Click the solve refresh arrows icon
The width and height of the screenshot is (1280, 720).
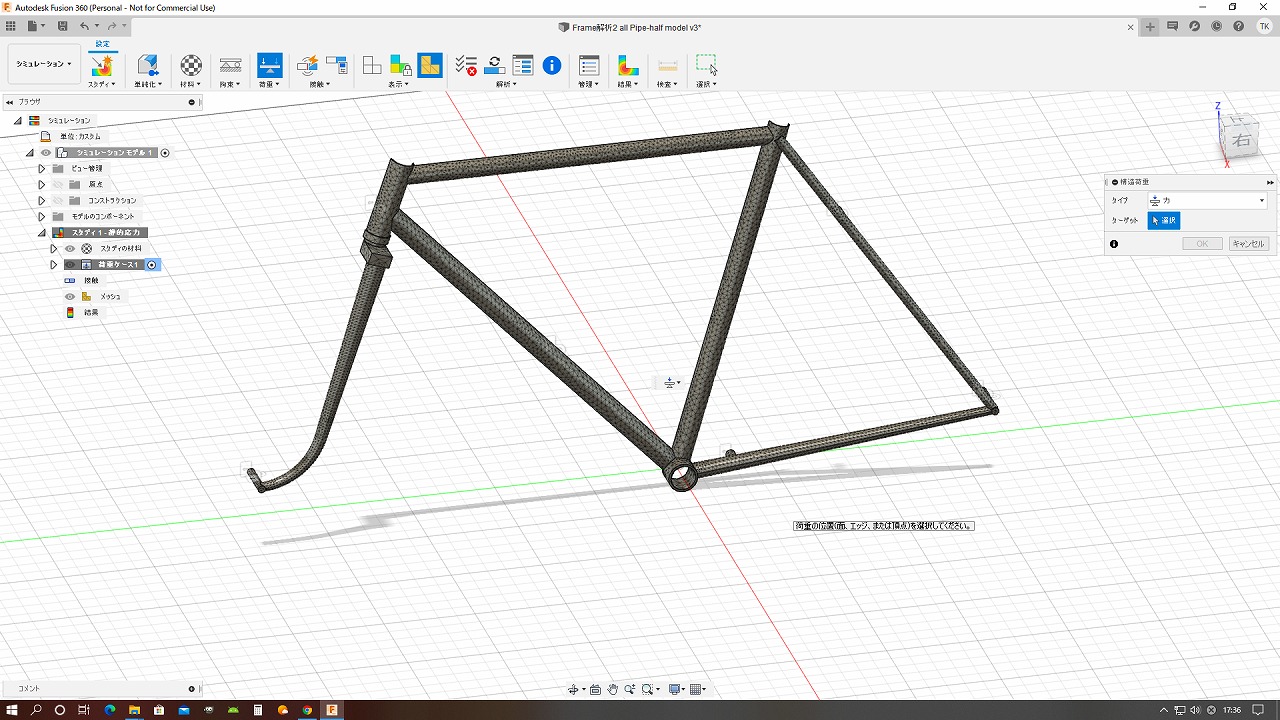pos(494,66)
